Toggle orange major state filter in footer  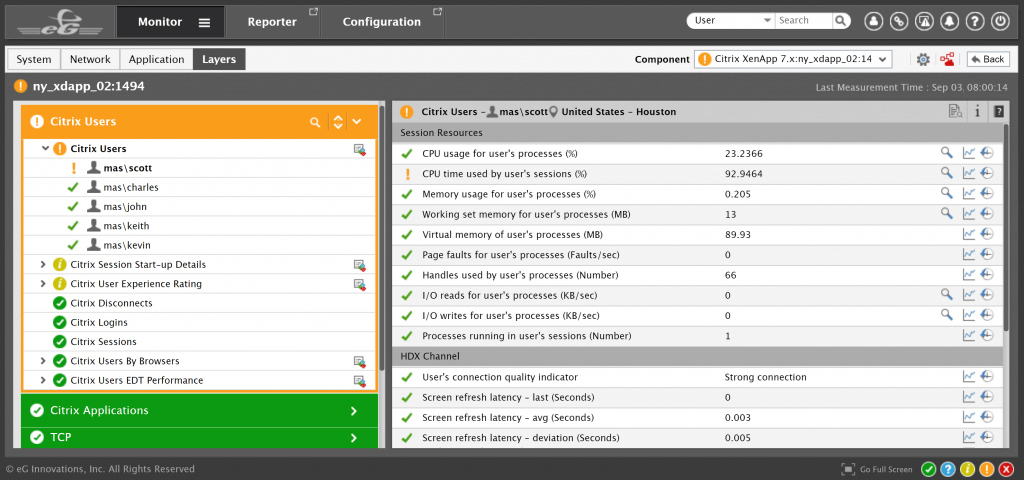click(987, 469)
